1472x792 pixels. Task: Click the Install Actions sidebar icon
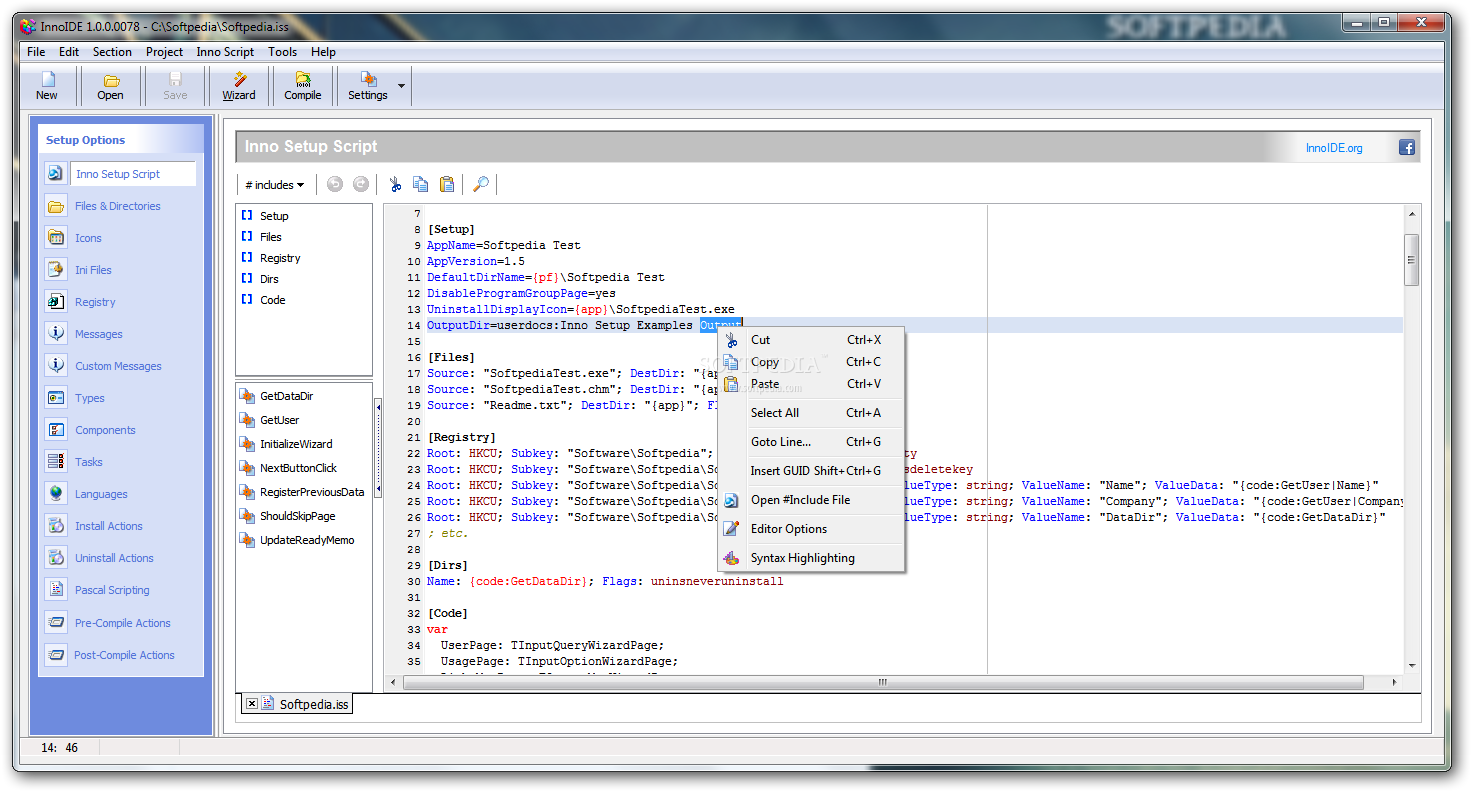pos(56,525)
